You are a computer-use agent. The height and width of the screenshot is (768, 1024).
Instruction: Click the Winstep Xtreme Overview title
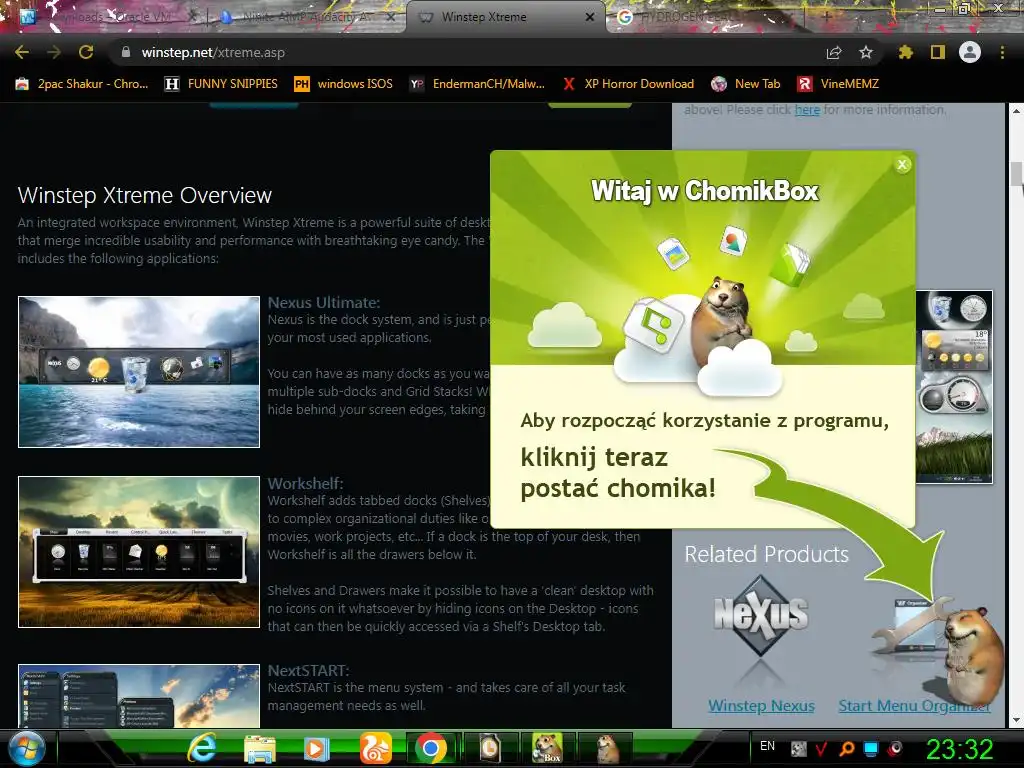point(144,195)
